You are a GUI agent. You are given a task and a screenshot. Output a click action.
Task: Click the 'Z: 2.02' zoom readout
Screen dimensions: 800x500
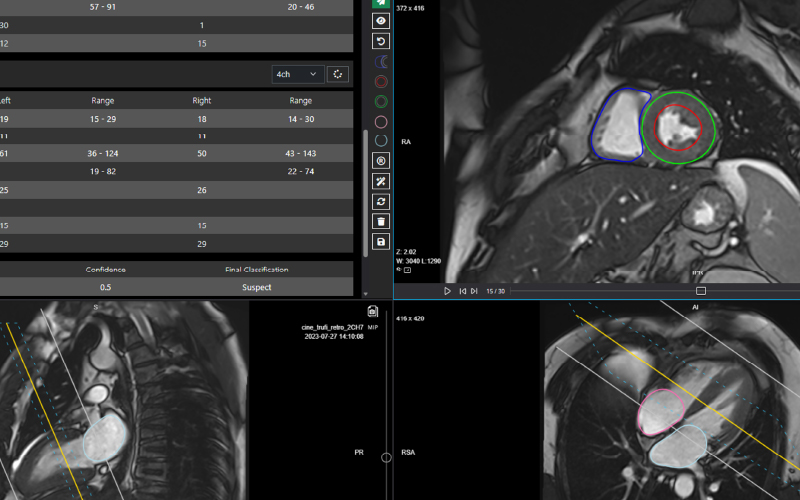406,252
